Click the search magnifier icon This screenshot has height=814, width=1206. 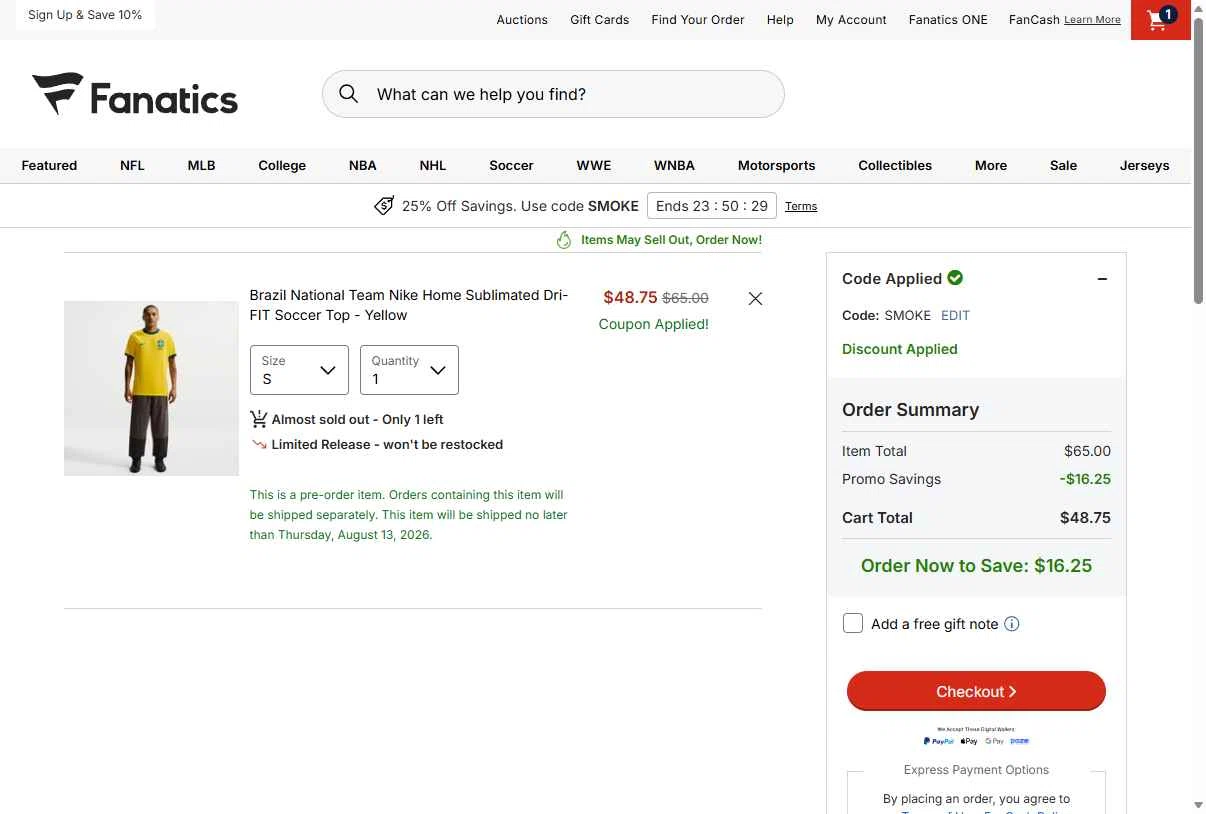pos(348,94)
